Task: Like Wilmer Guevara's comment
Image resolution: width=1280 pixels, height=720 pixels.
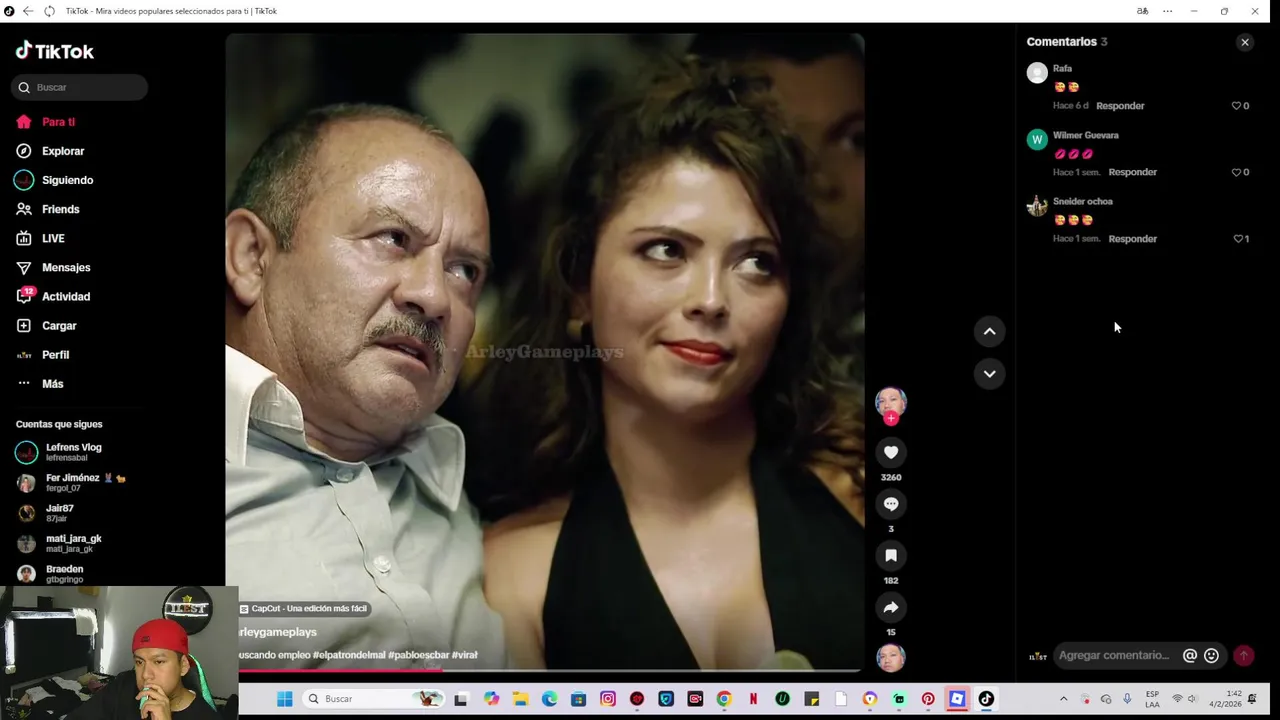Action: [x=1236, y=172]
